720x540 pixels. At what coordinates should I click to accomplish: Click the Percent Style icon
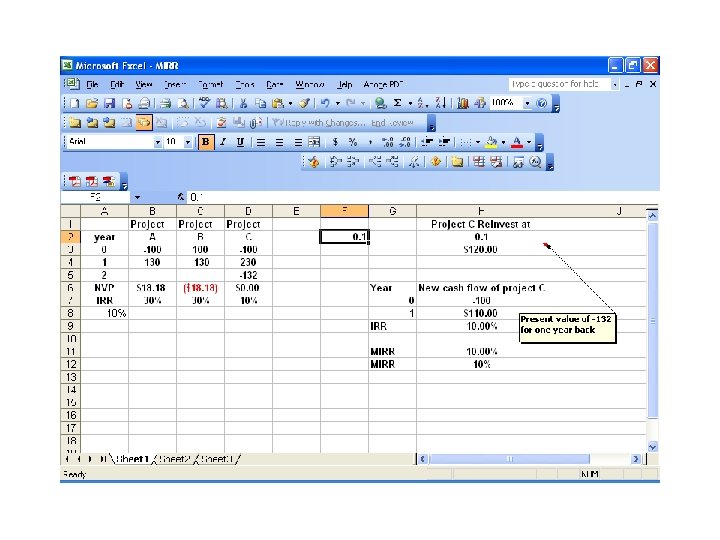pos(353,142)
